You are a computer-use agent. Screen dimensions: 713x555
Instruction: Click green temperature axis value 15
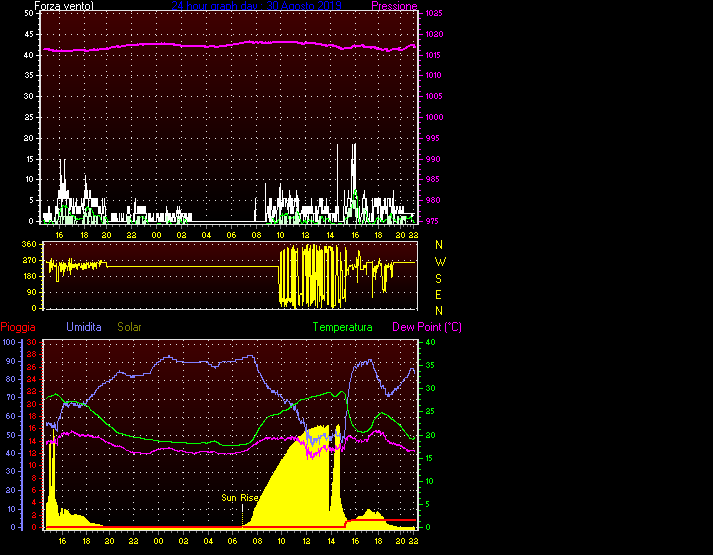[x=430, y=458]
